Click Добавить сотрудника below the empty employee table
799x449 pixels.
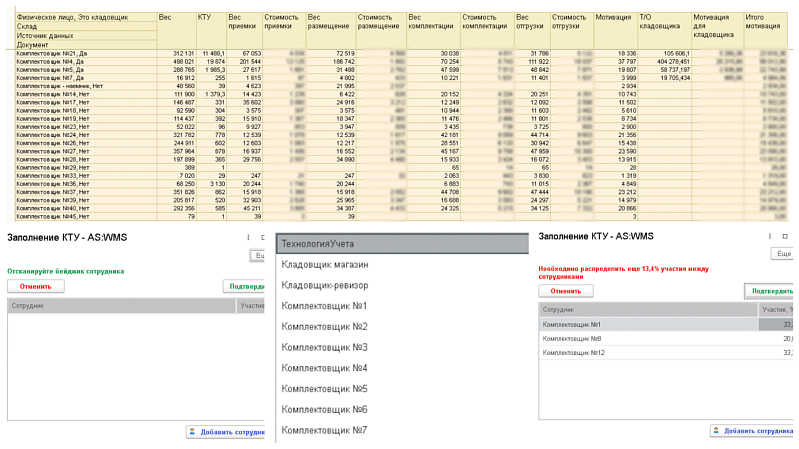[226, 432]
